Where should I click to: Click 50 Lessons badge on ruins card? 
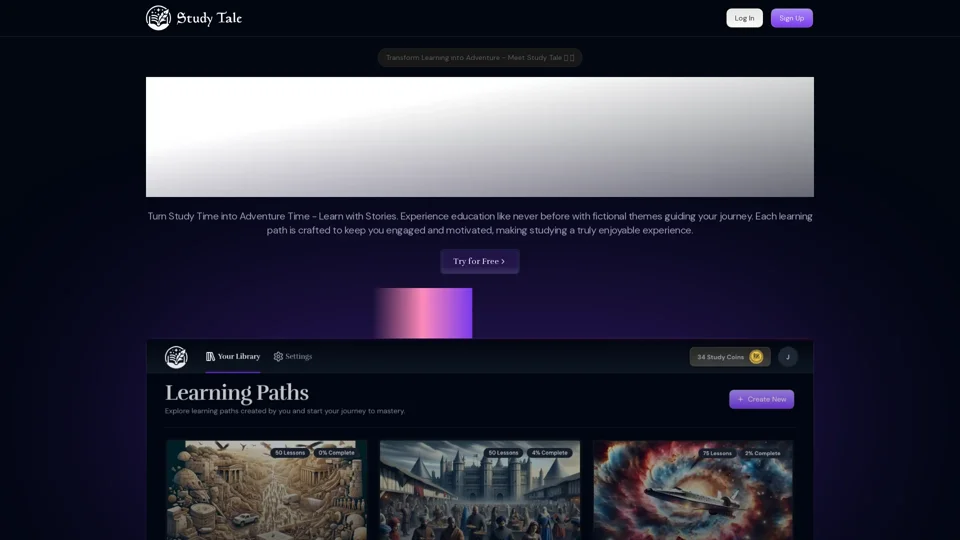[290, 453]
